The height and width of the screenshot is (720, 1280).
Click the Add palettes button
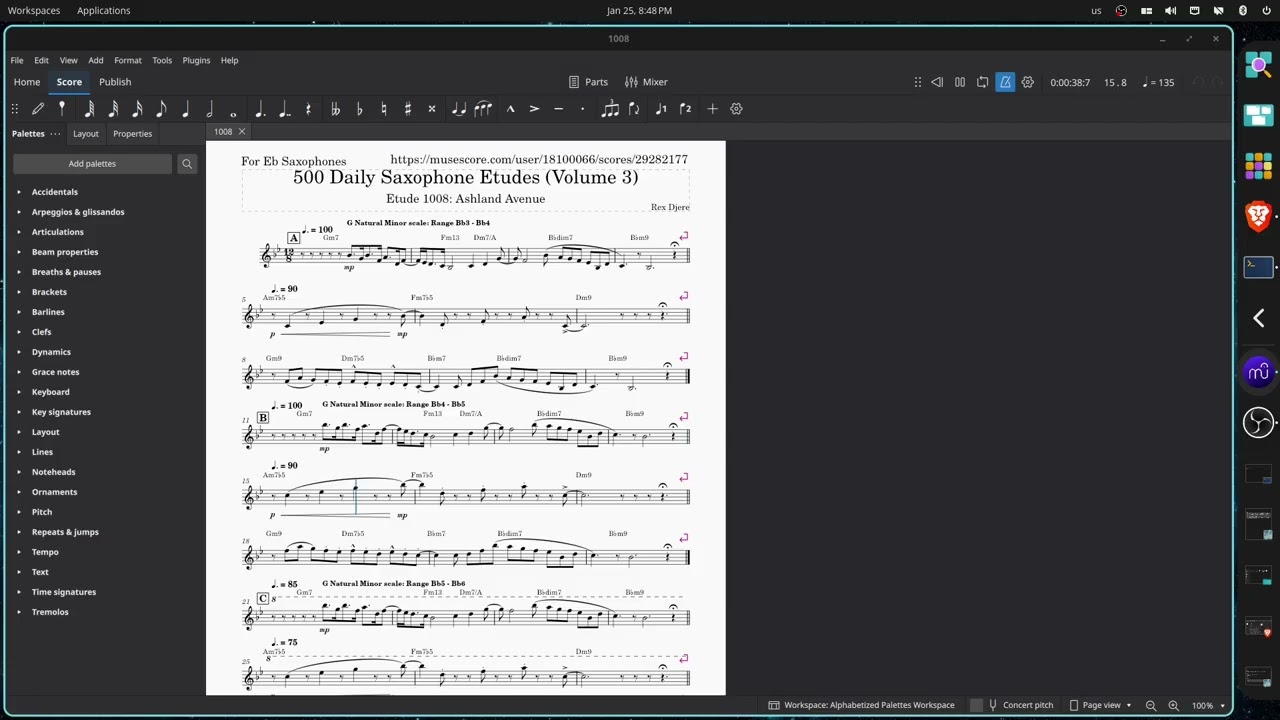[x=92, y=164]
